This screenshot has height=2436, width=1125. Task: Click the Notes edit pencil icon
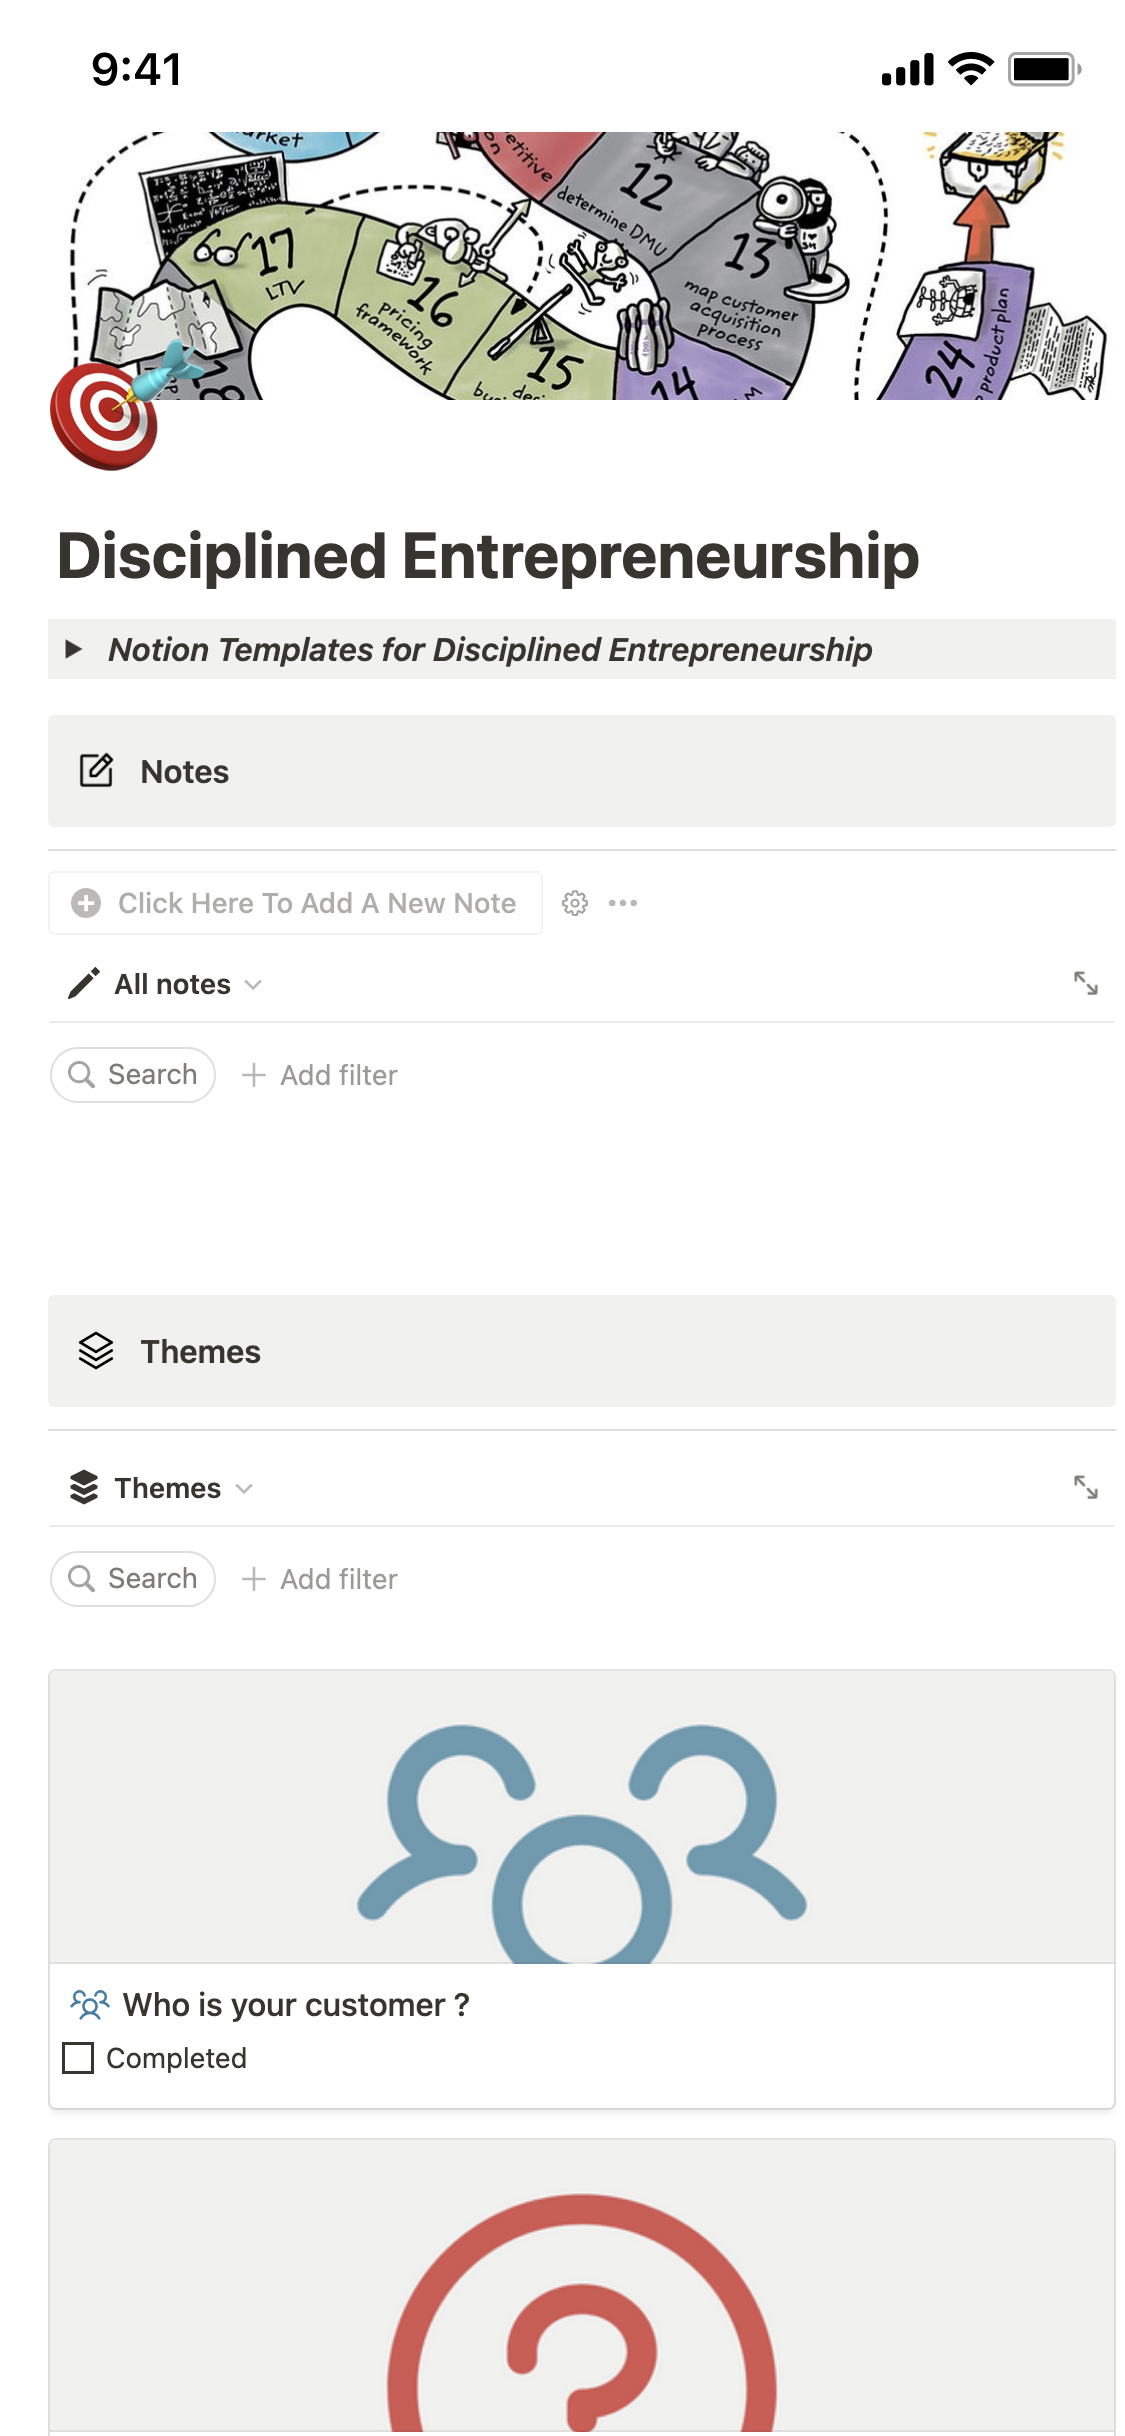[x=96, y=771]
